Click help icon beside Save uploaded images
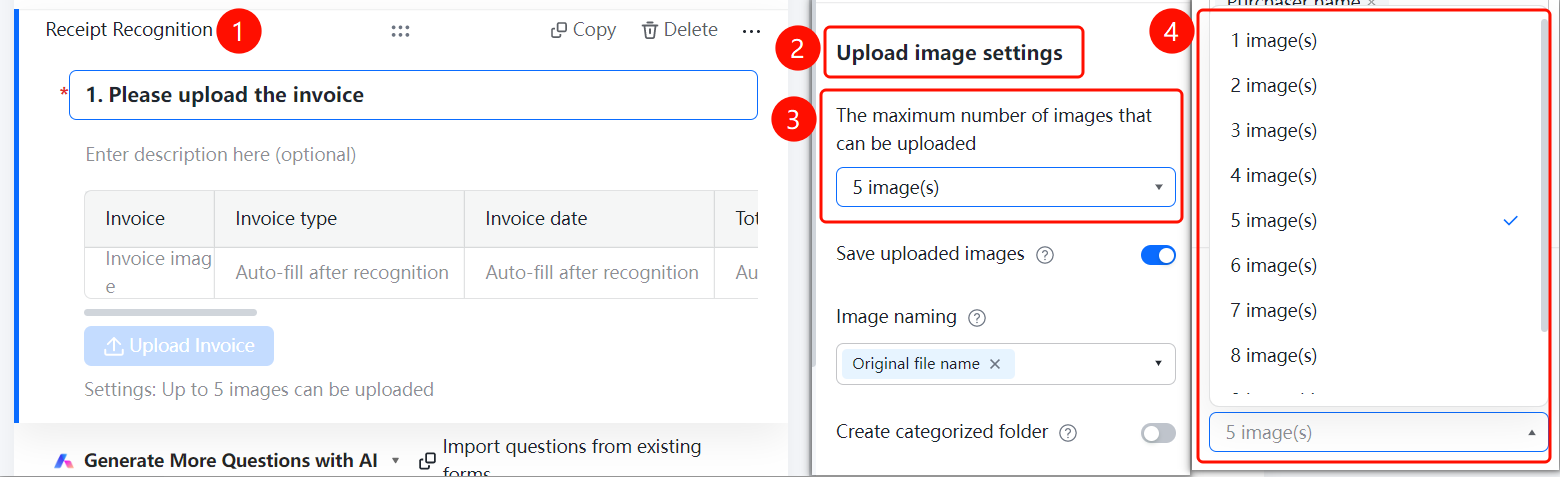Image resolution: width=1560 pixels, height=477 pixels. pos(1045,255)
